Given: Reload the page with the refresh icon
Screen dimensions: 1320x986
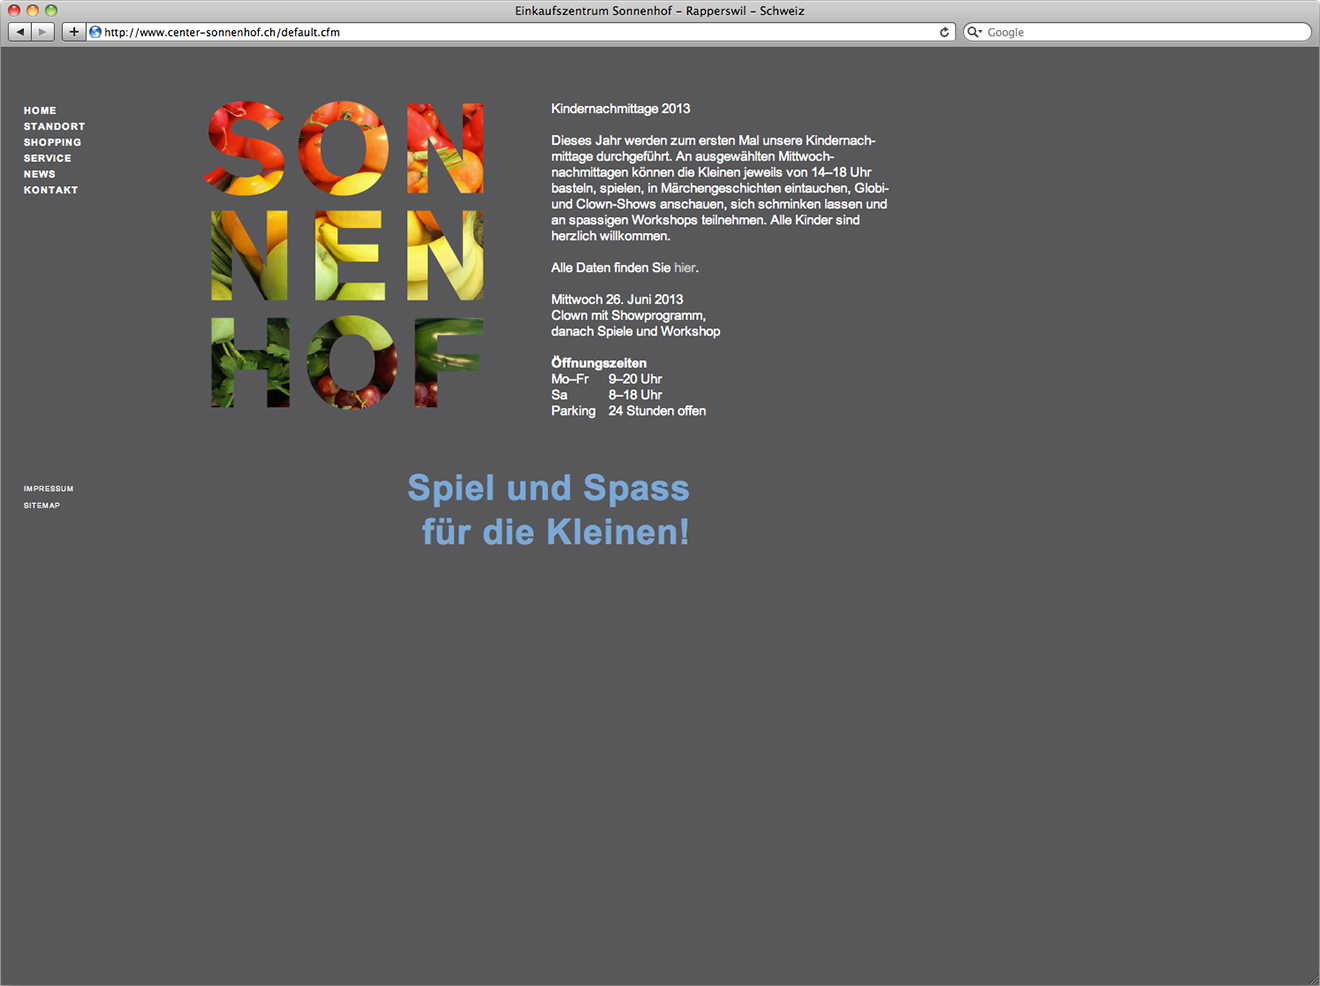Looking at the screenshot, I should point(944,32).
